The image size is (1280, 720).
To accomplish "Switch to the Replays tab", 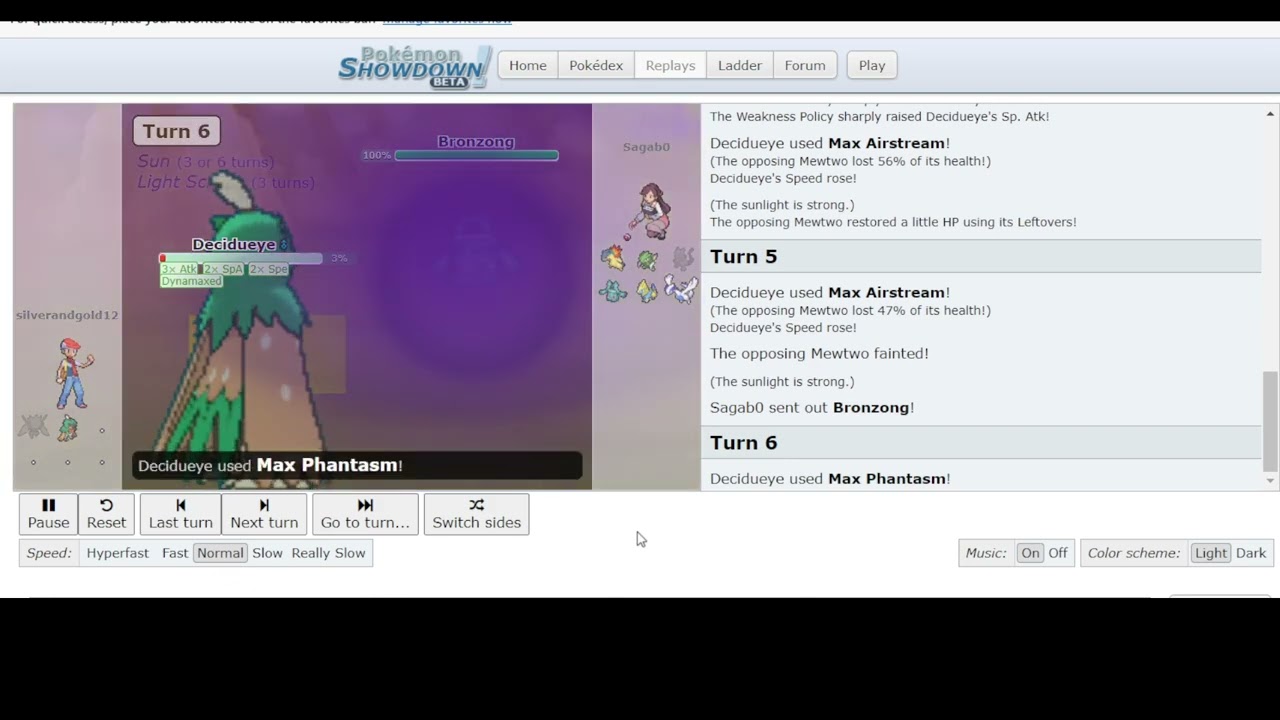I will [x=670, y=65].
